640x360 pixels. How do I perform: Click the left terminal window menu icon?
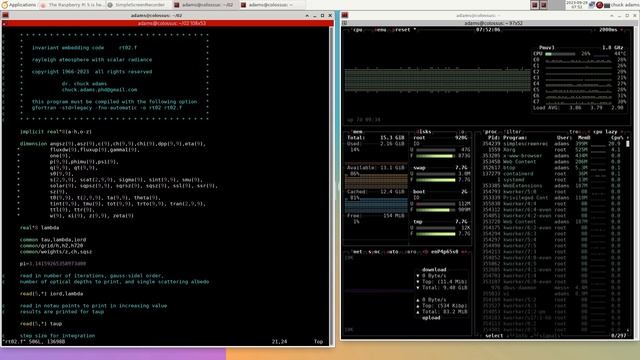click(x=5, y=16)
